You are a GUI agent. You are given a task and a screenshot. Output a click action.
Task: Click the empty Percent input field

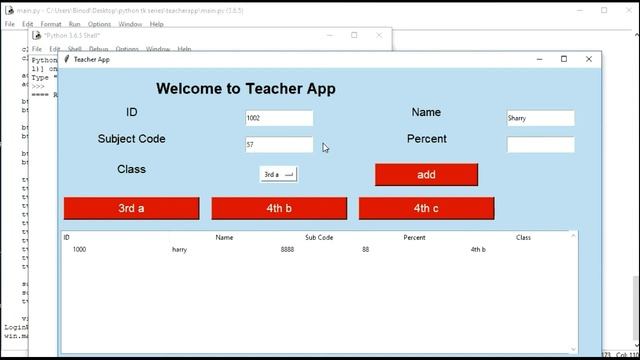click(x=541, y=144)
